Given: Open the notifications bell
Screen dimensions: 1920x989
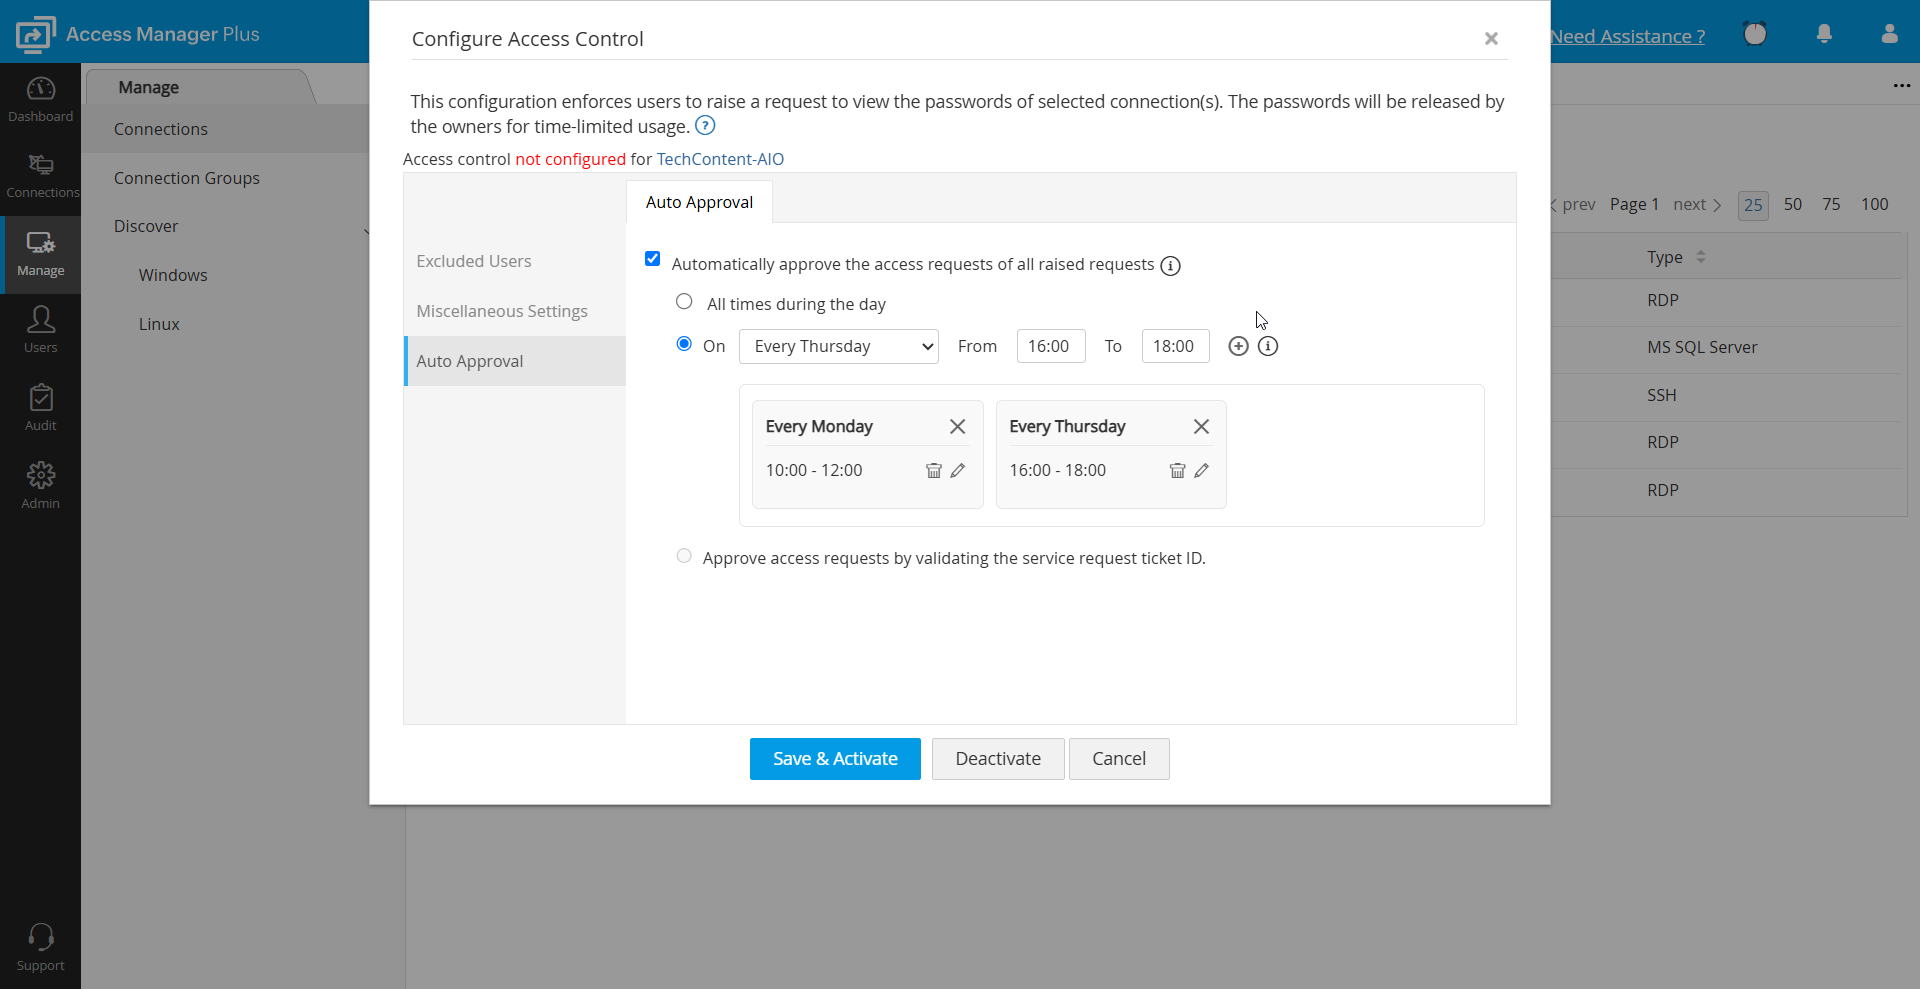Looking at the screenshot, I should (x=1824, y=34).
